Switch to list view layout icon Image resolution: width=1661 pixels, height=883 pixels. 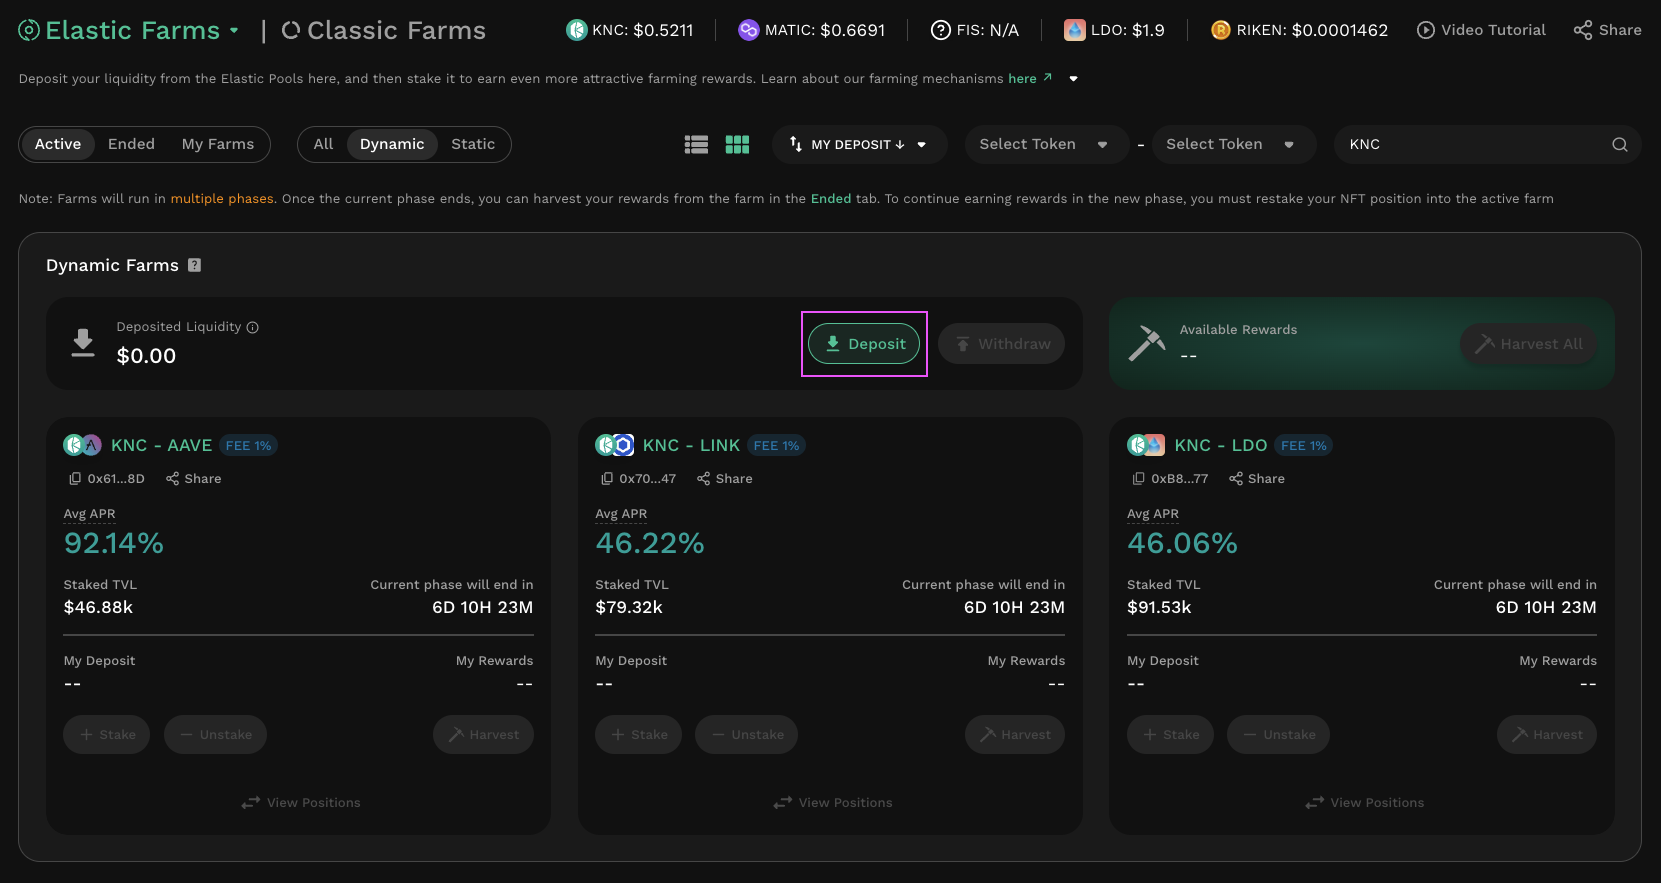click(x=696, y=145)
